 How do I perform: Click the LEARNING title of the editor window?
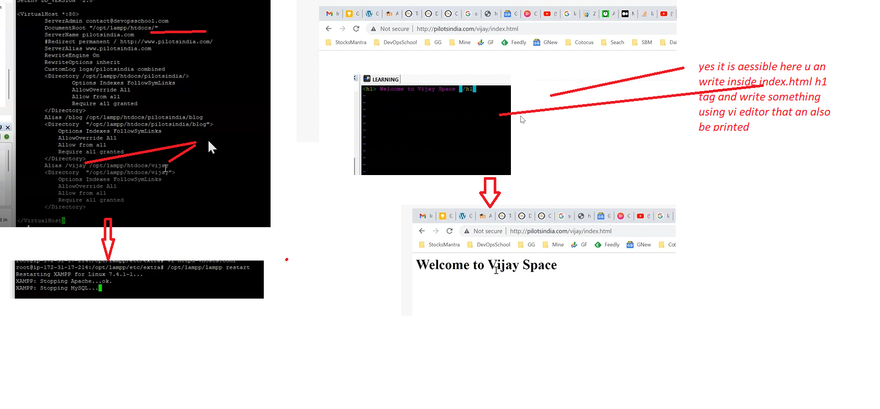(x=388, y=78)
